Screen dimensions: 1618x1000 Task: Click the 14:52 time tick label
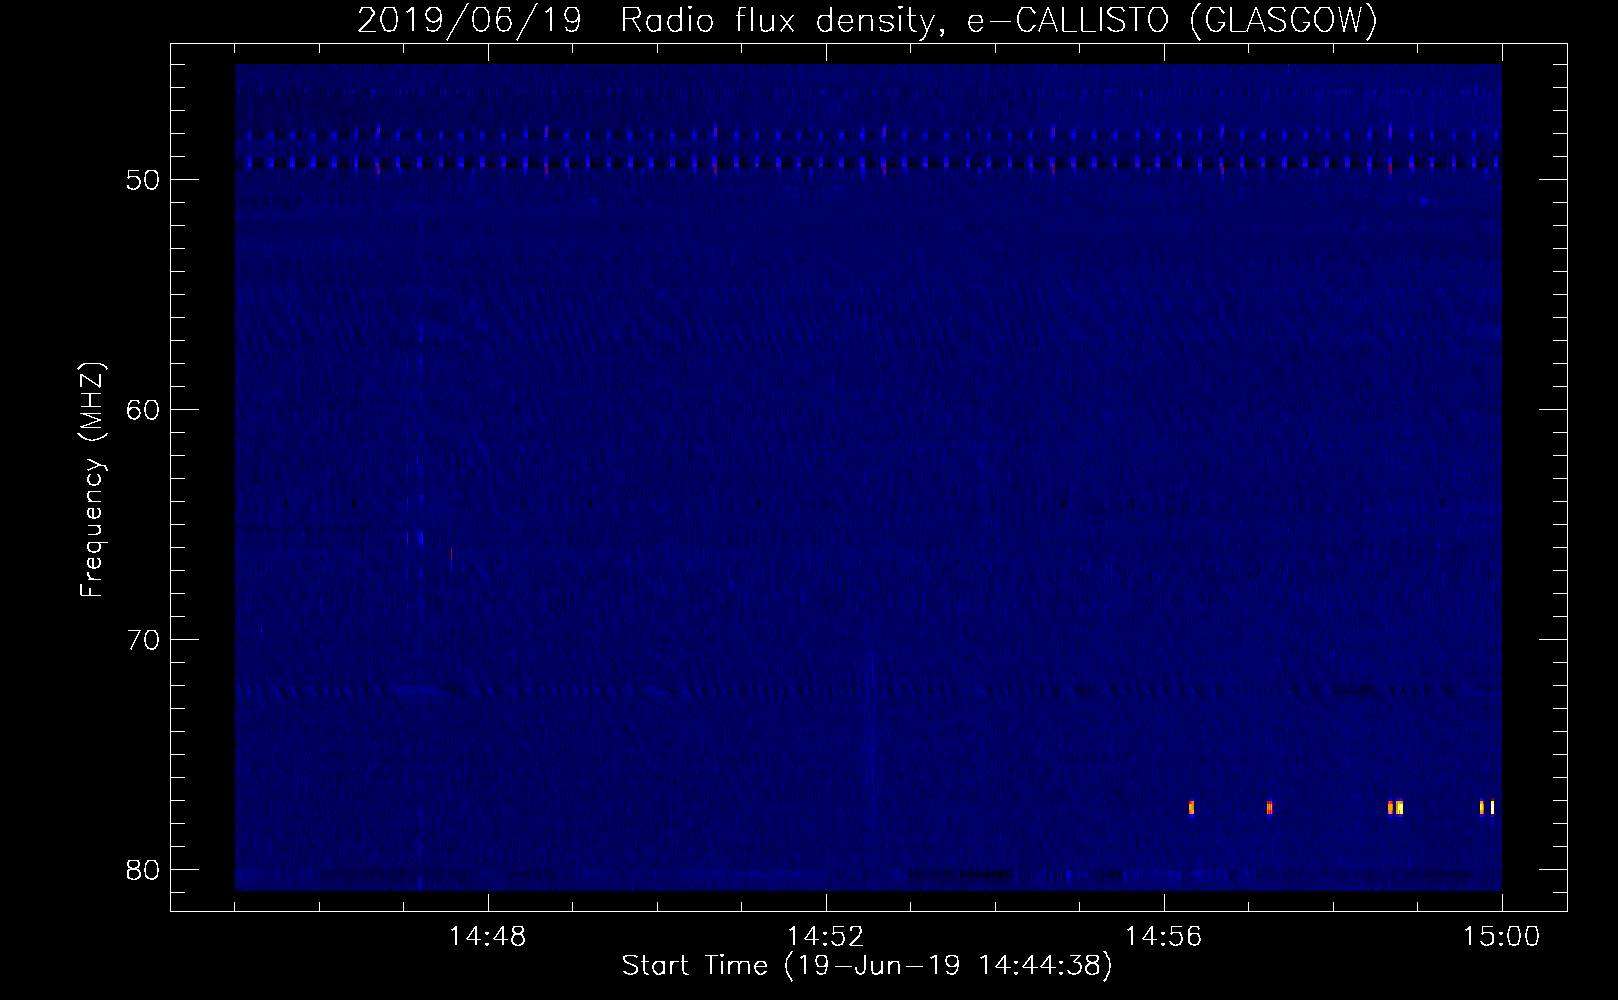point(826,937)
